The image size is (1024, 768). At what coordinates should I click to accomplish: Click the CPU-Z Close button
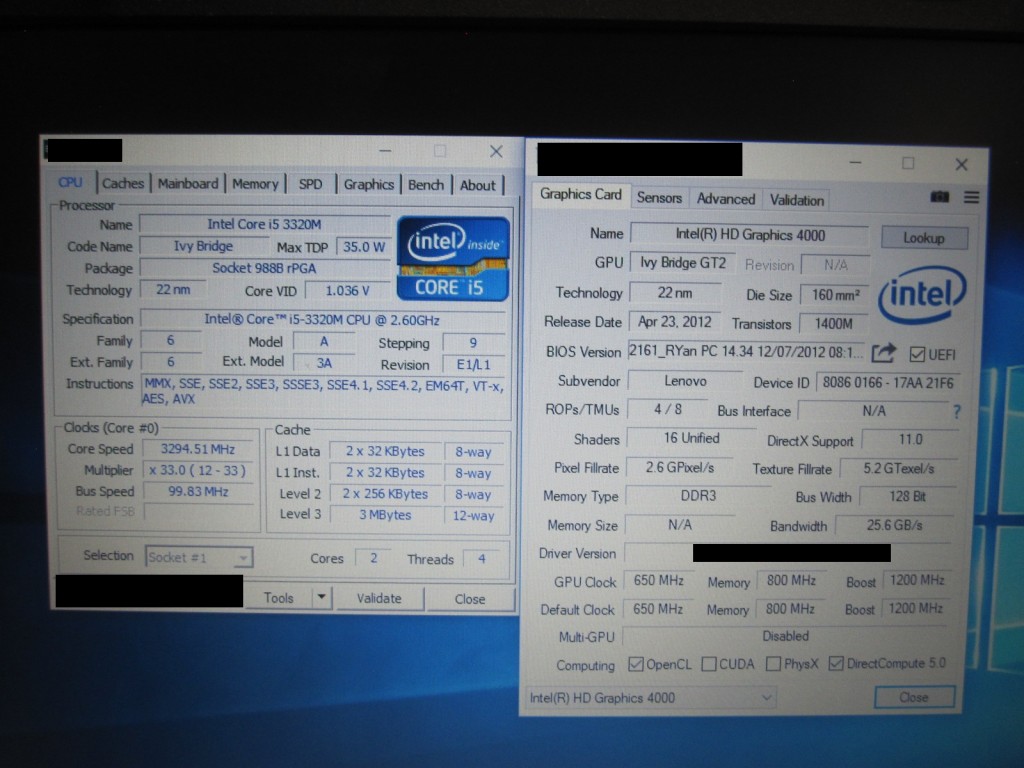470,599
